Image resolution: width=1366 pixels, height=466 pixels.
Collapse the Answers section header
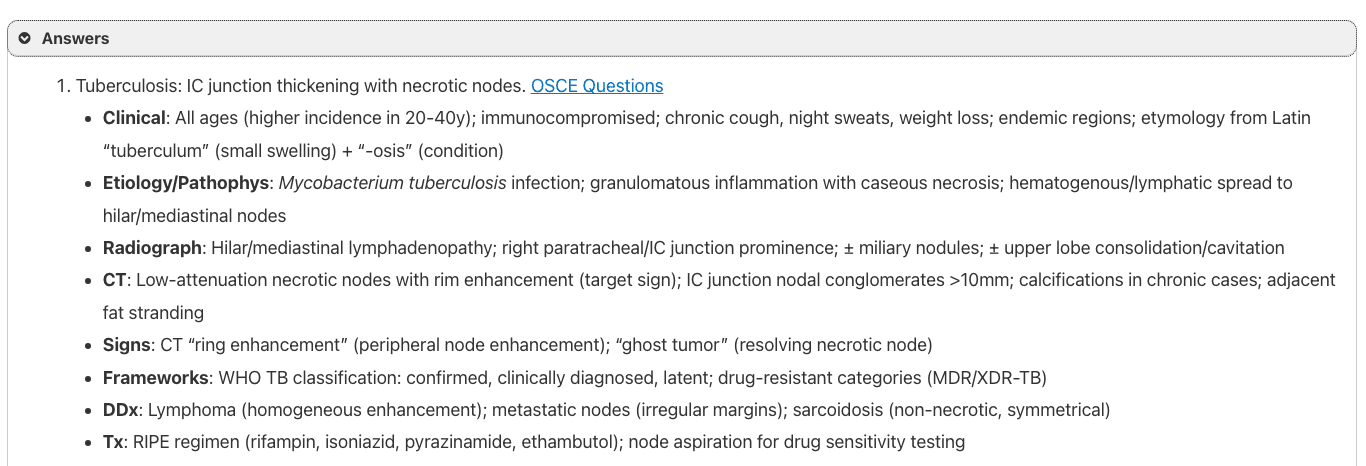(76, 38)
